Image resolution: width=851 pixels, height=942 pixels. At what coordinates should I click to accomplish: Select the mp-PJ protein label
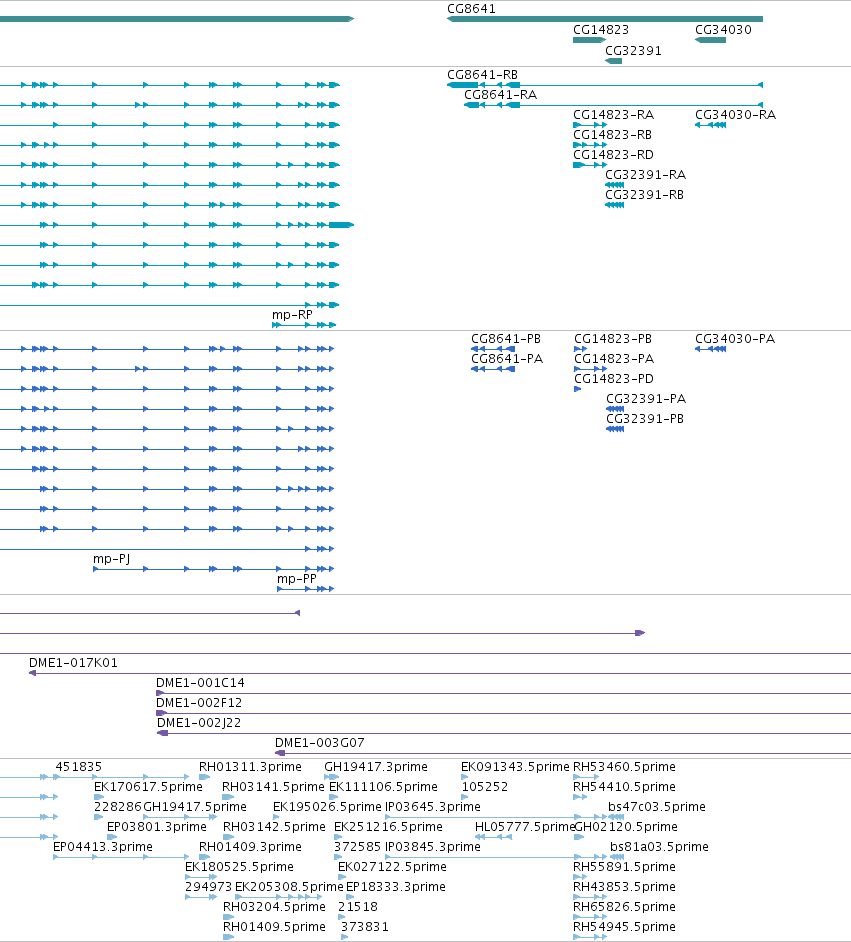pos(111,559)
